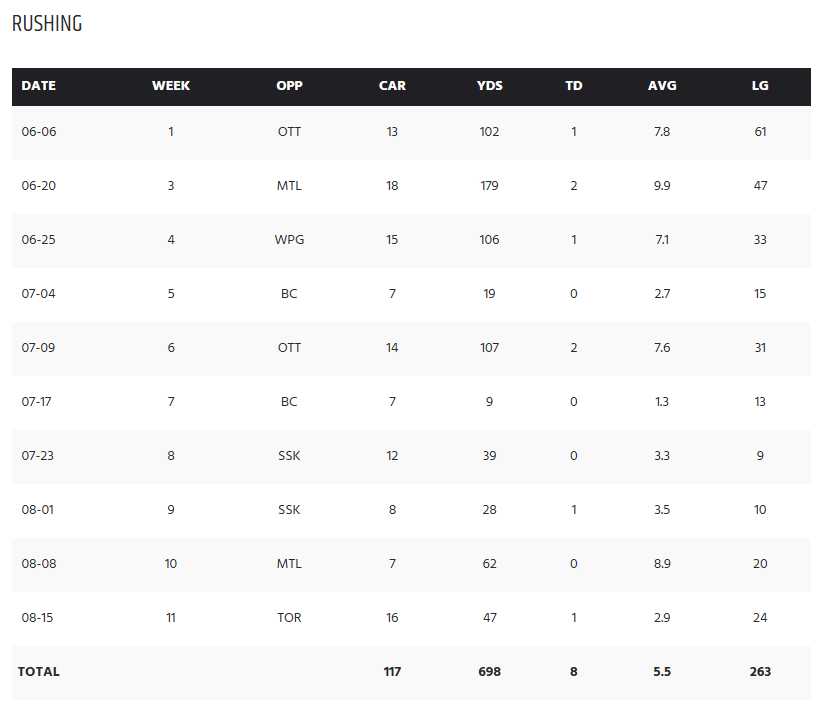Select the 61 longest run value
Screen dimensions: 820x705
click(x=760, y=132)
